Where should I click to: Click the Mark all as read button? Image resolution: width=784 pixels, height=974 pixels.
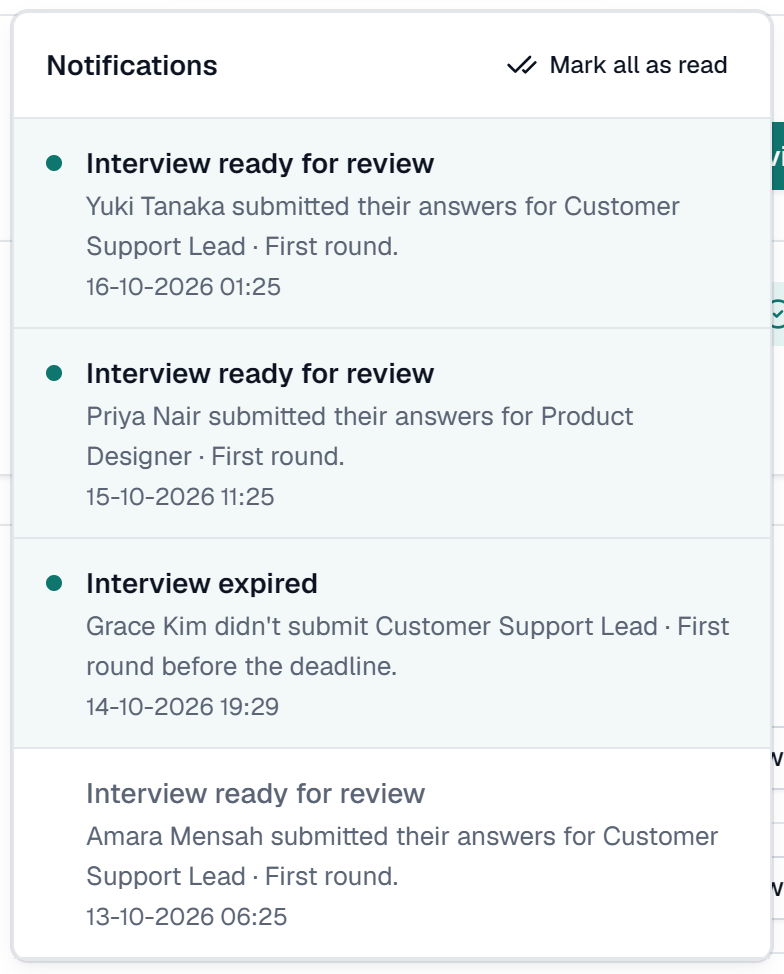617,65
